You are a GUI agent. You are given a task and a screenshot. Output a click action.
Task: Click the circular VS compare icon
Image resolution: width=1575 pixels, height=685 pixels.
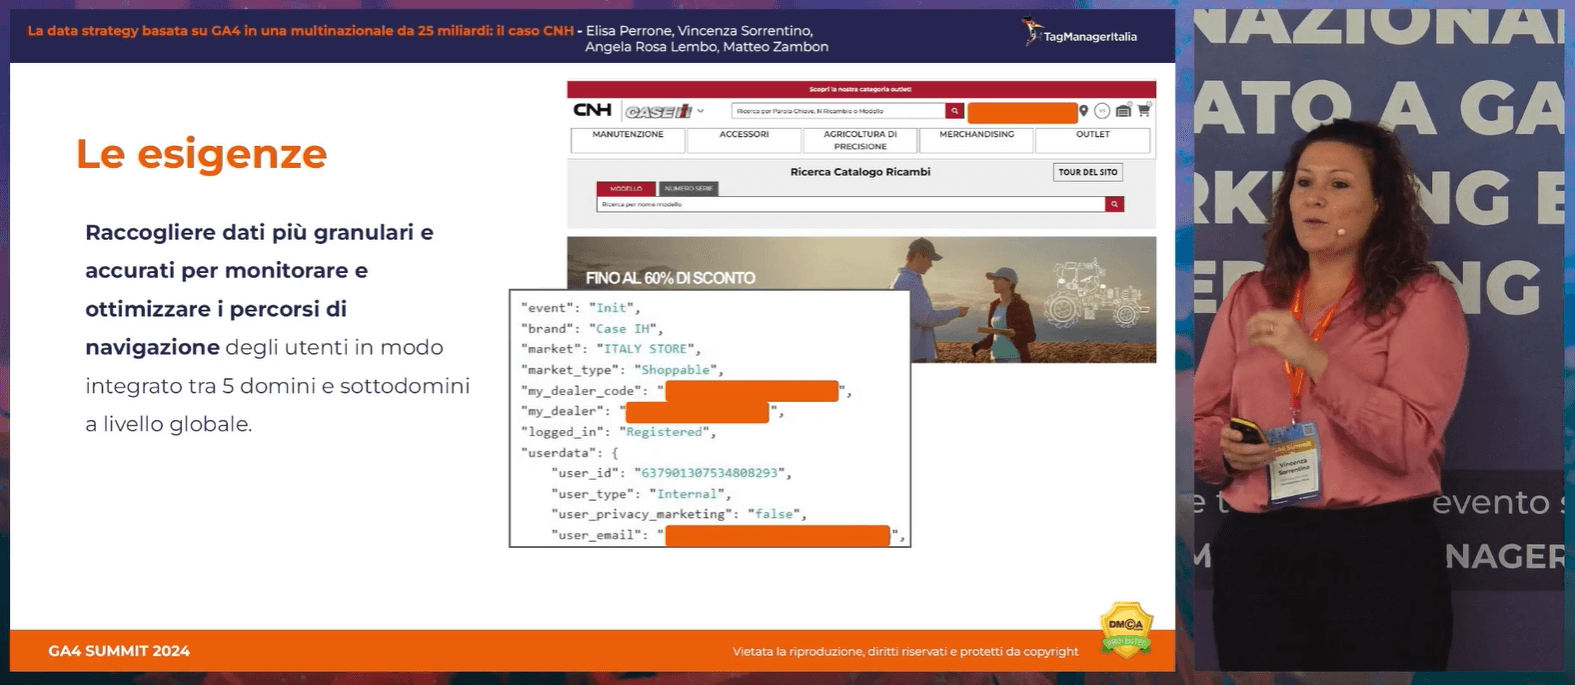point(1102,111)
